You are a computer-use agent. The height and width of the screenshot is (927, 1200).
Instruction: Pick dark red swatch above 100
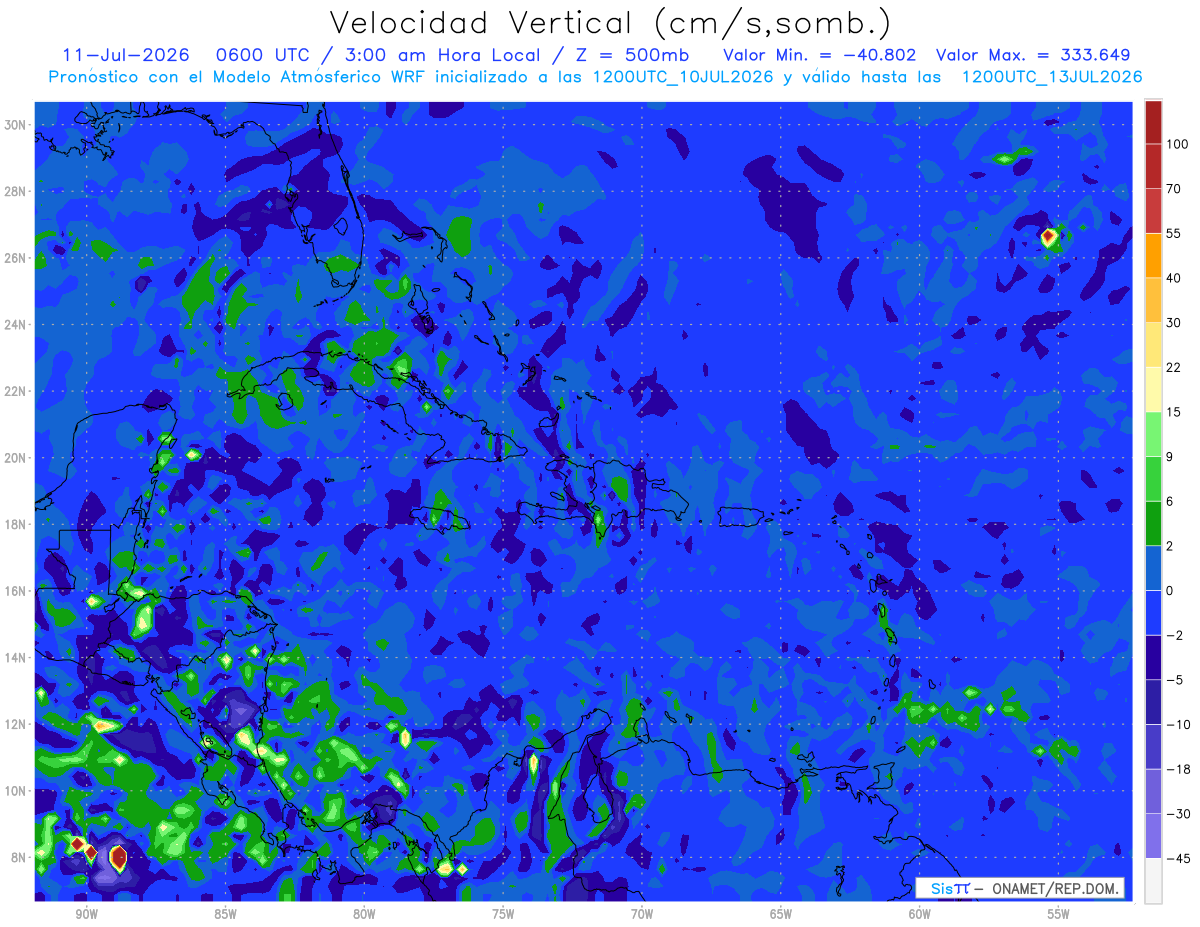1153,122
